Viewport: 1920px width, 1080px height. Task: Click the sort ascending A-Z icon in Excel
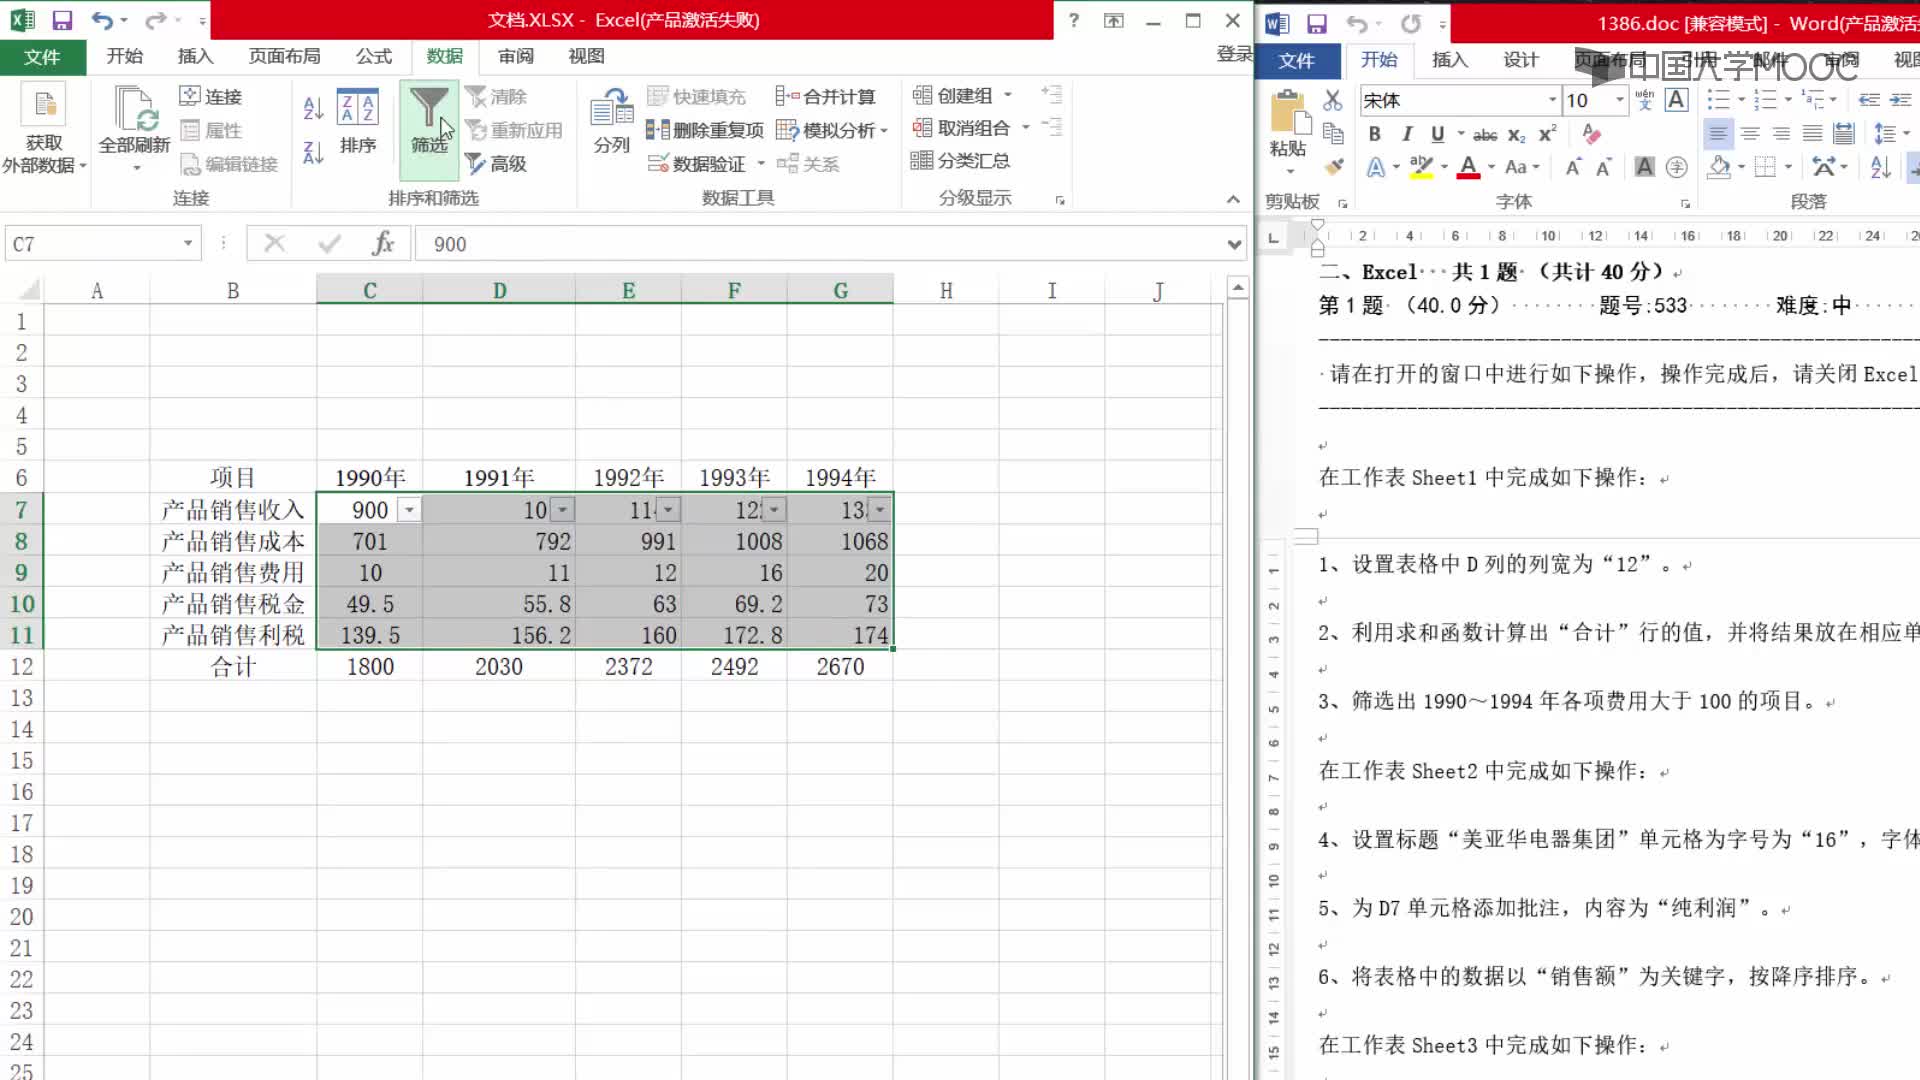coord(313,108)
